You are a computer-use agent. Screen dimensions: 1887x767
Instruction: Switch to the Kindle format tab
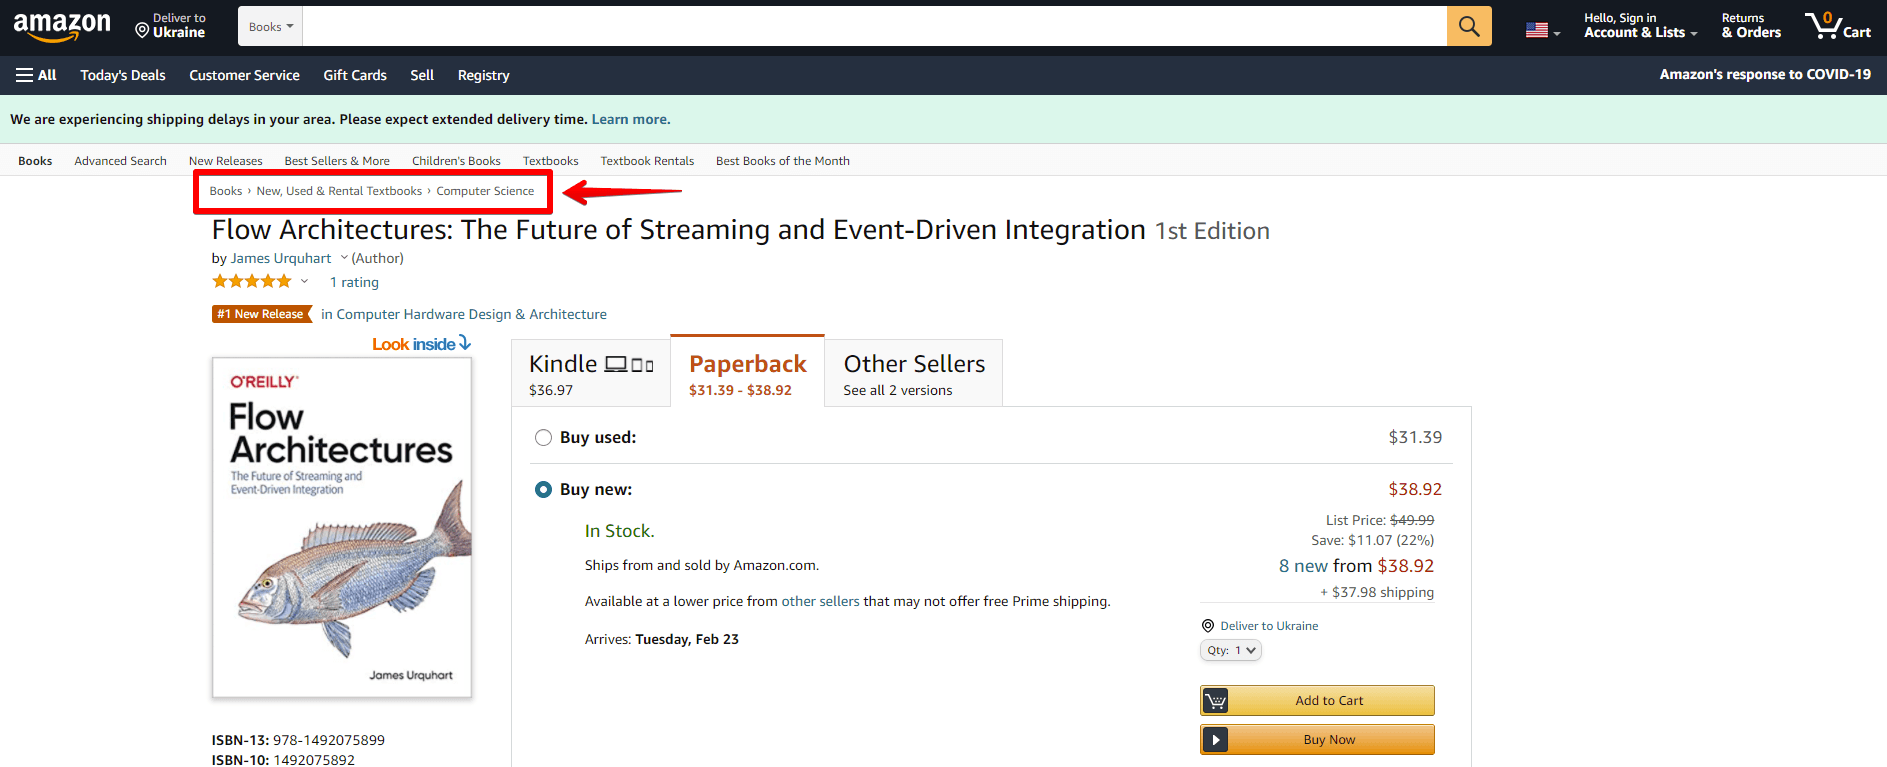tap(590, 373)
